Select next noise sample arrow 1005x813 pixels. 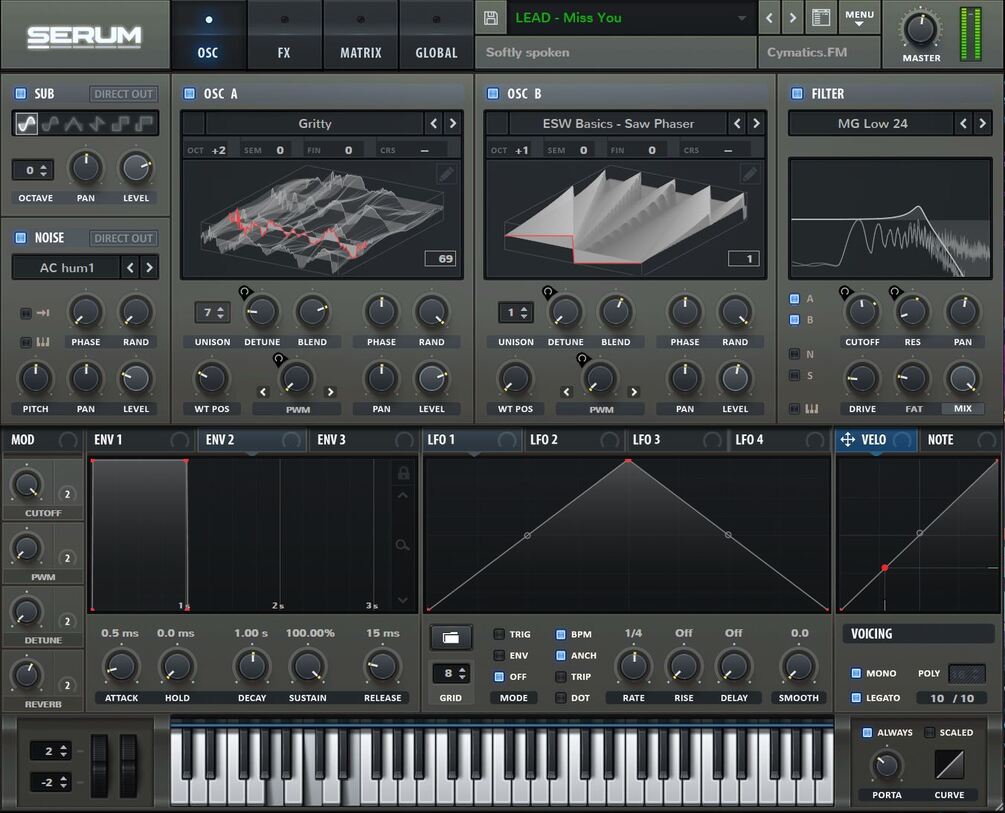point(149,267)
